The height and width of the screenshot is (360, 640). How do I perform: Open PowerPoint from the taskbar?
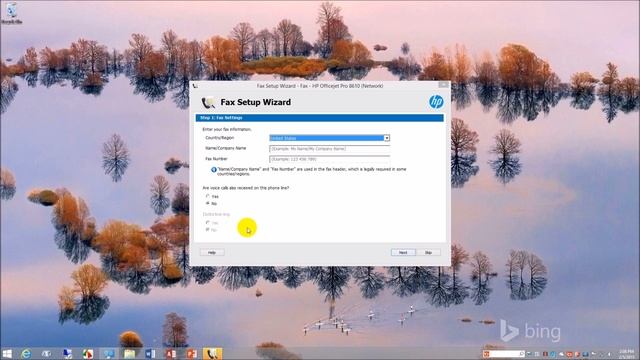pos(191,353)
